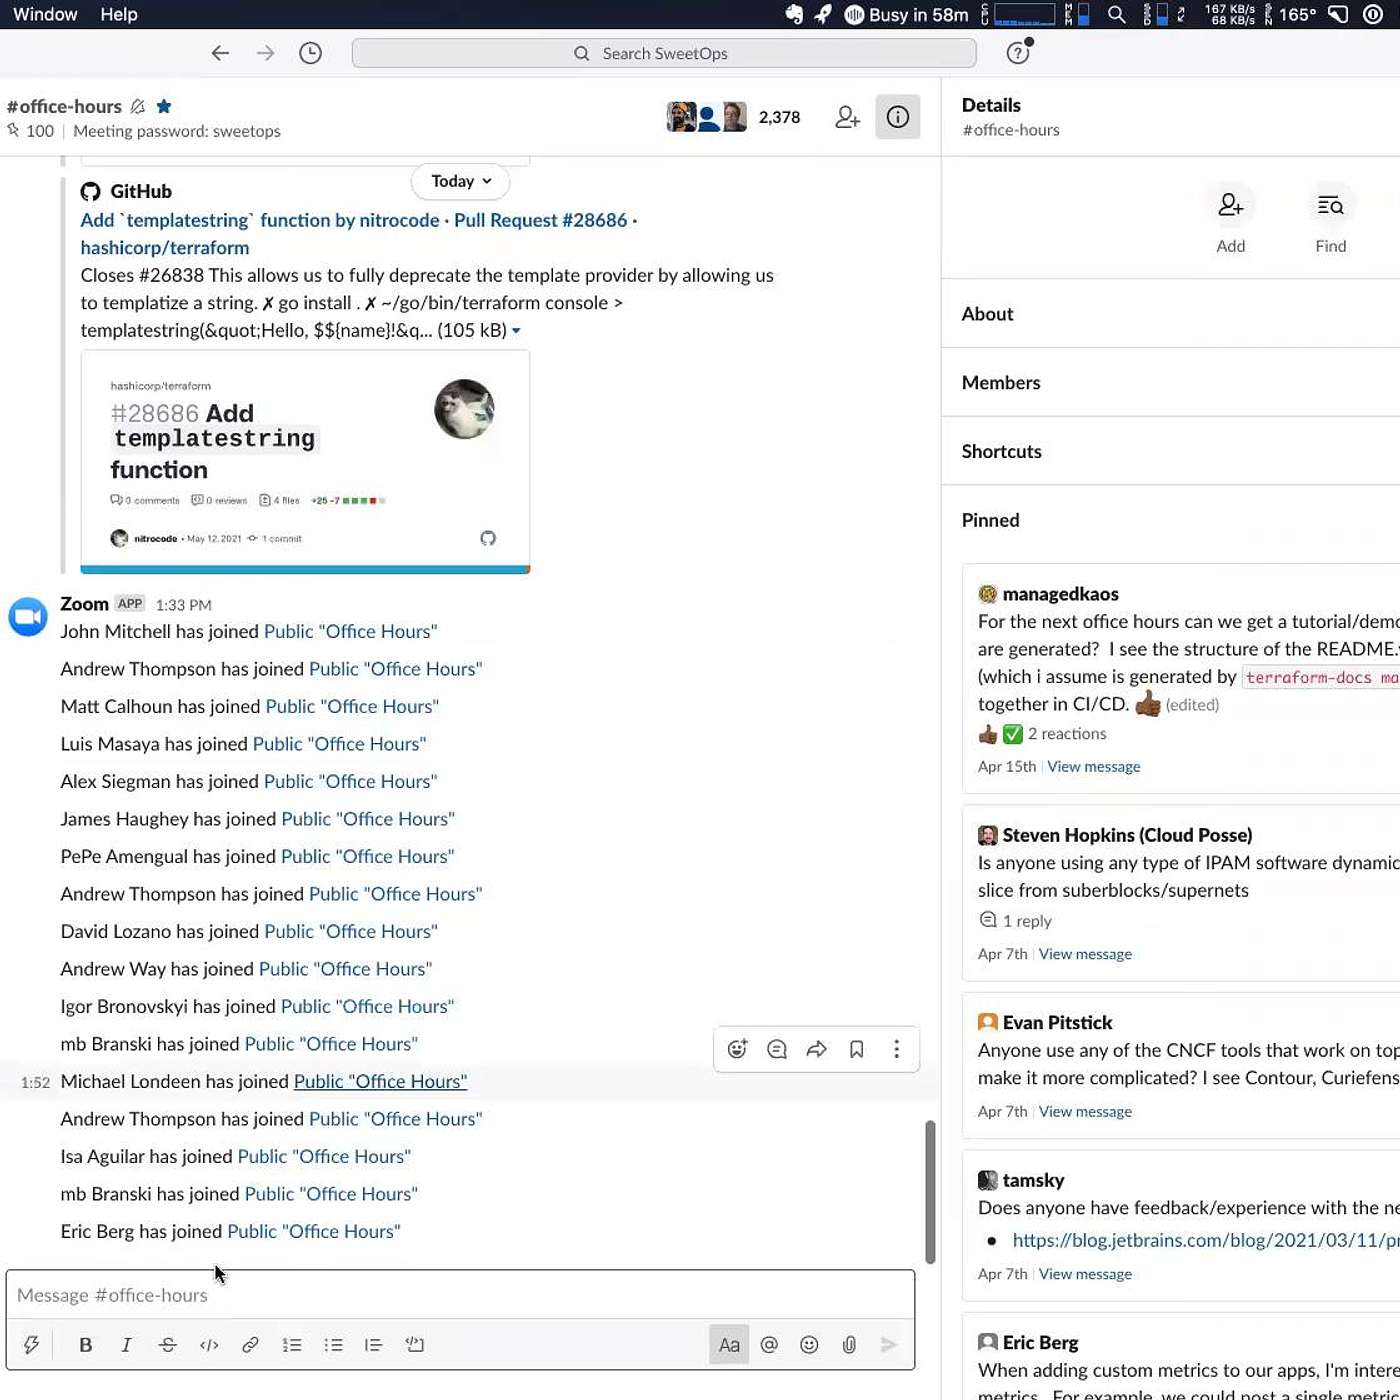
Task: Insert a link with the link icon
Action: 250,1345
